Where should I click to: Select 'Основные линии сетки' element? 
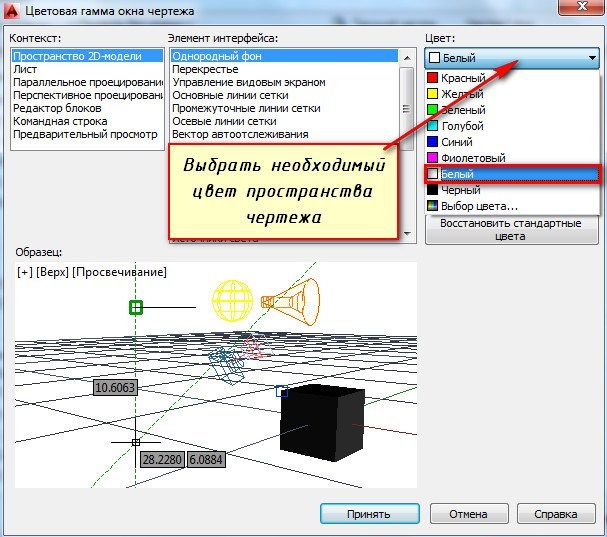[x=284, y=95]
